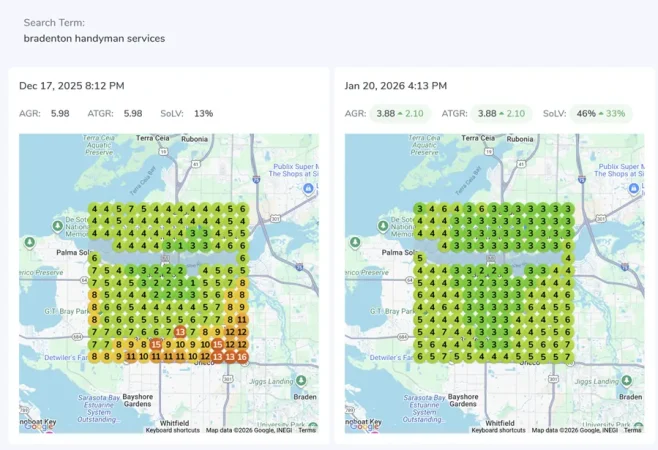Image resolution: width=658 pixels, height=450 pixels.
Task: Click the Publix shopping bag pin on the December map
Action: pyautogui.click(x=308, y=188)
